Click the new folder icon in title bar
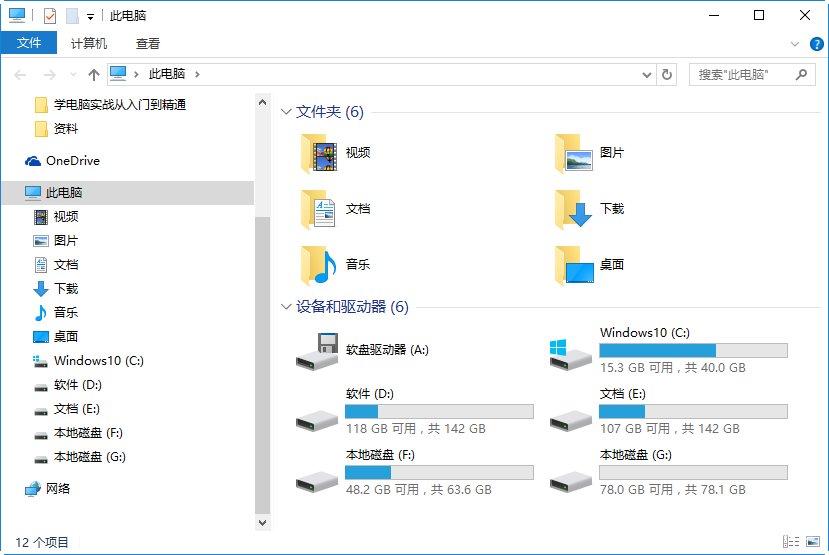Viewport: 829px width, 555px height. (72, 16)
